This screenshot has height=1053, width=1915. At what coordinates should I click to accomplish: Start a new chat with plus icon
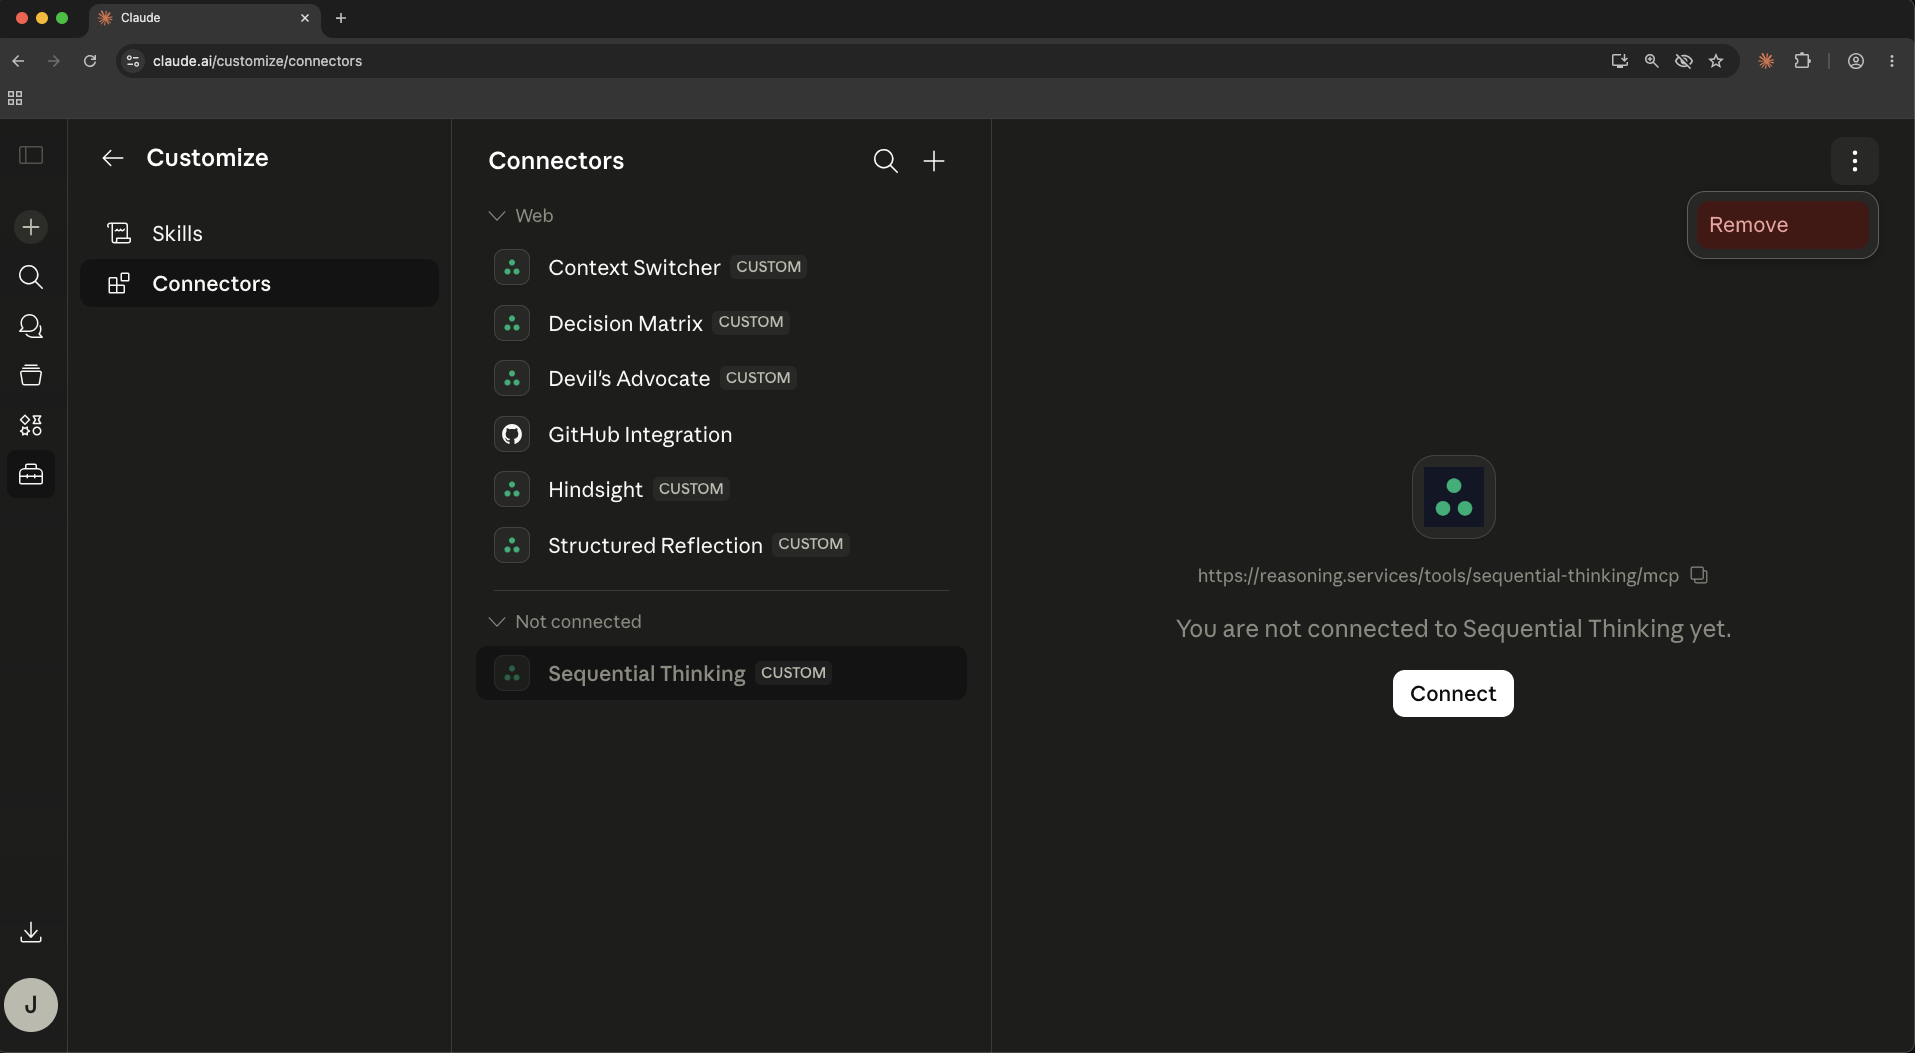pos(31,227)
